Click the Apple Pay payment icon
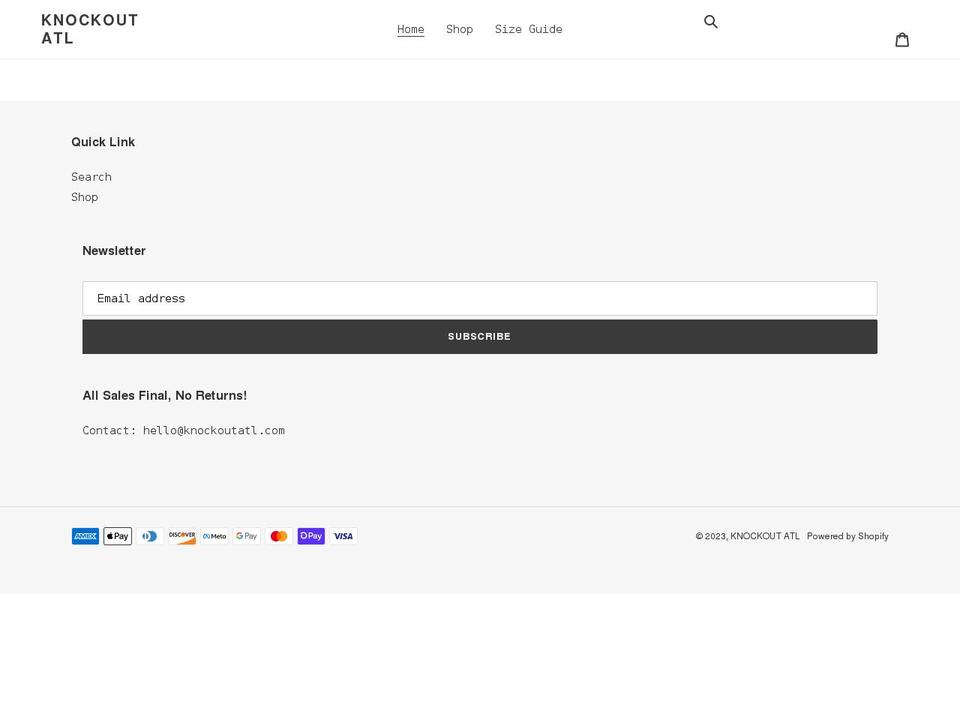 point(117,536)
